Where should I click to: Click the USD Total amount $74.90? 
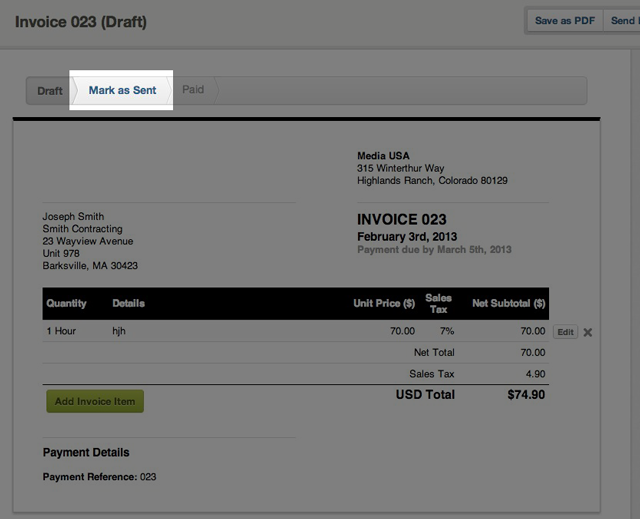click(526, 395)
